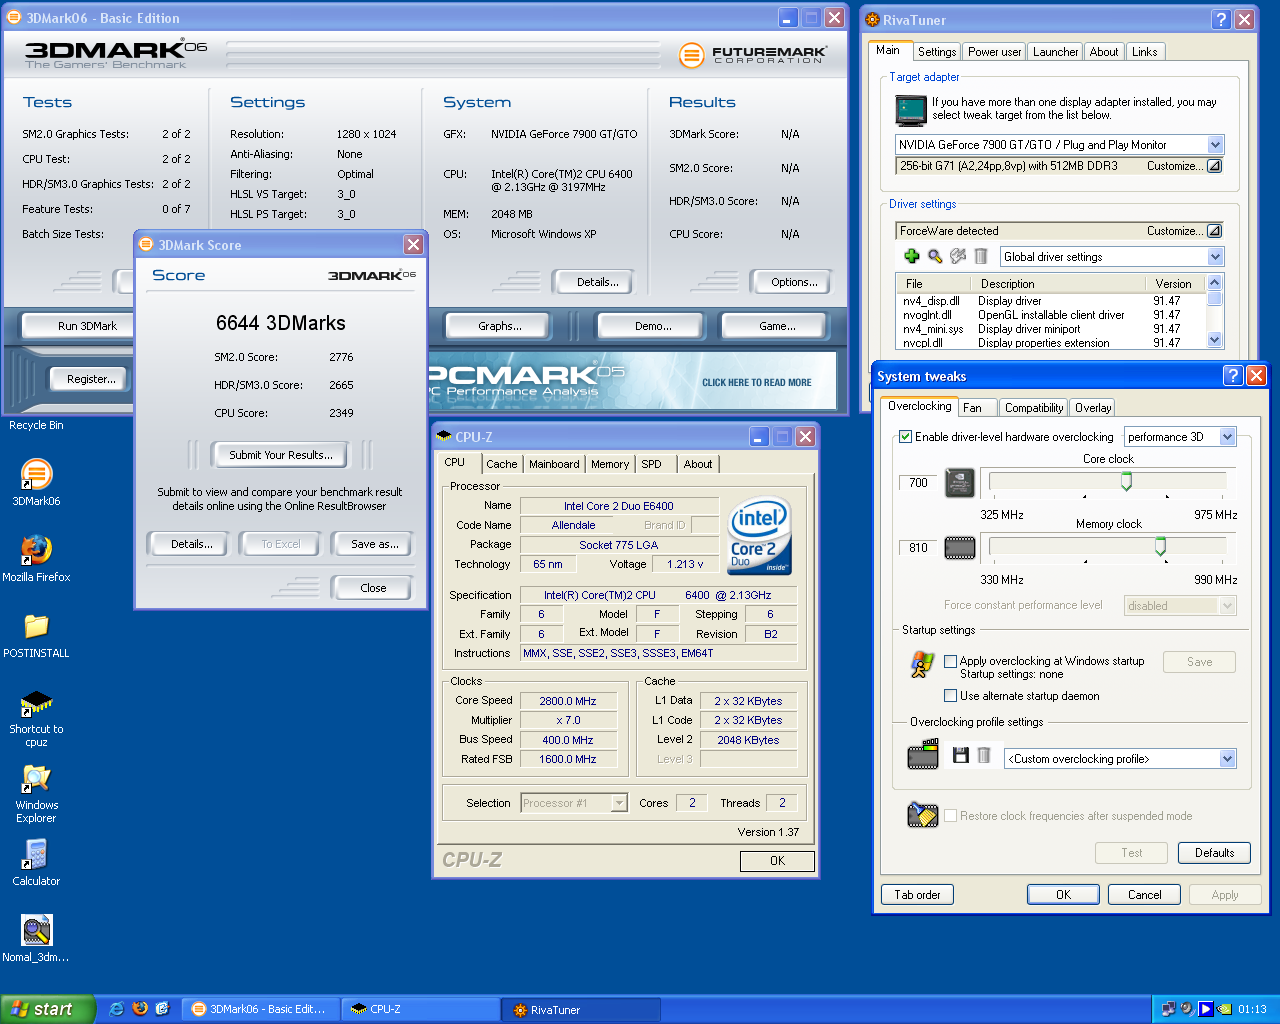Click the Core clock value field showing 700
Viewport: 1280px width, 1024px height.
[919, 483]
